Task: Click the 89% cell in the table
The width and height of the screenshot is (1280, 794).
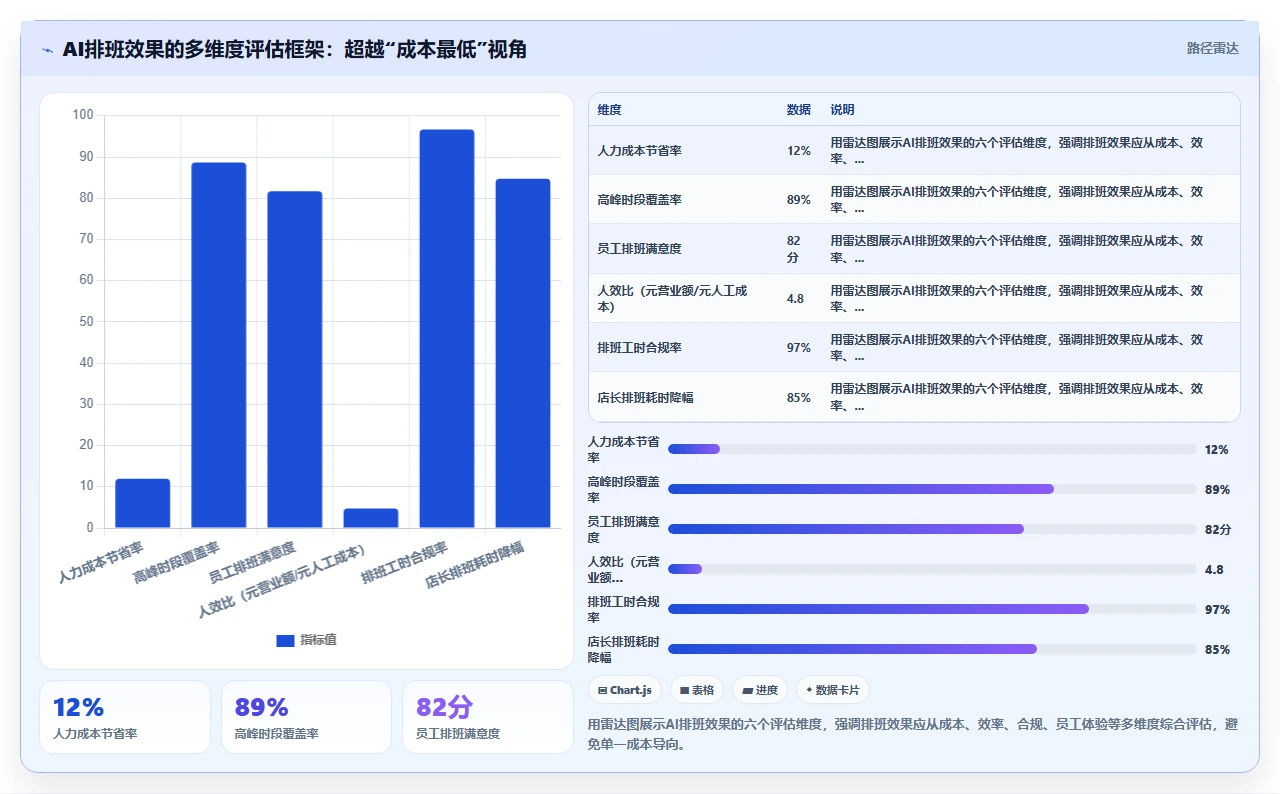Action: (x=799, y=200)
